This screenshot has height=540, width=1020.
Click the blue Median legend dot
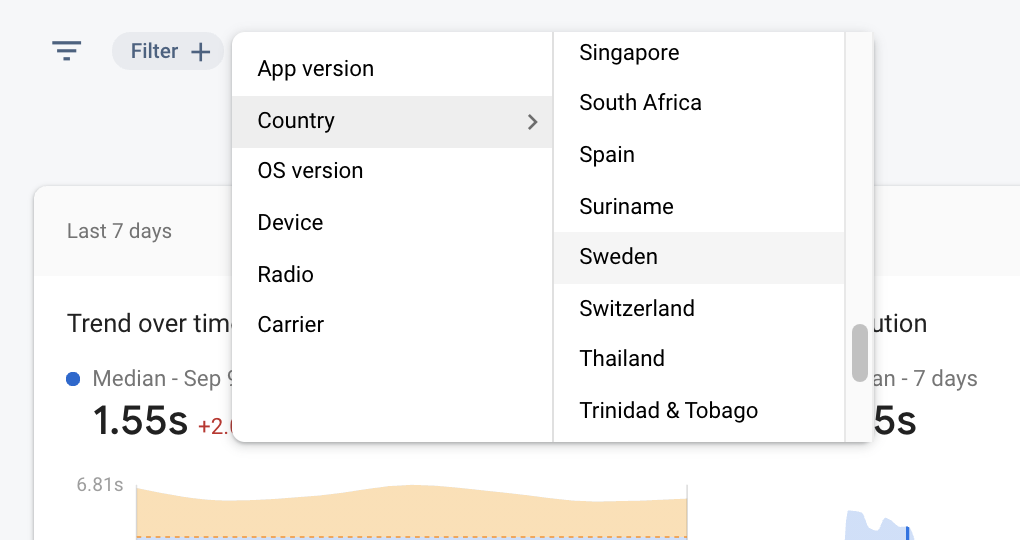[73, 379]
